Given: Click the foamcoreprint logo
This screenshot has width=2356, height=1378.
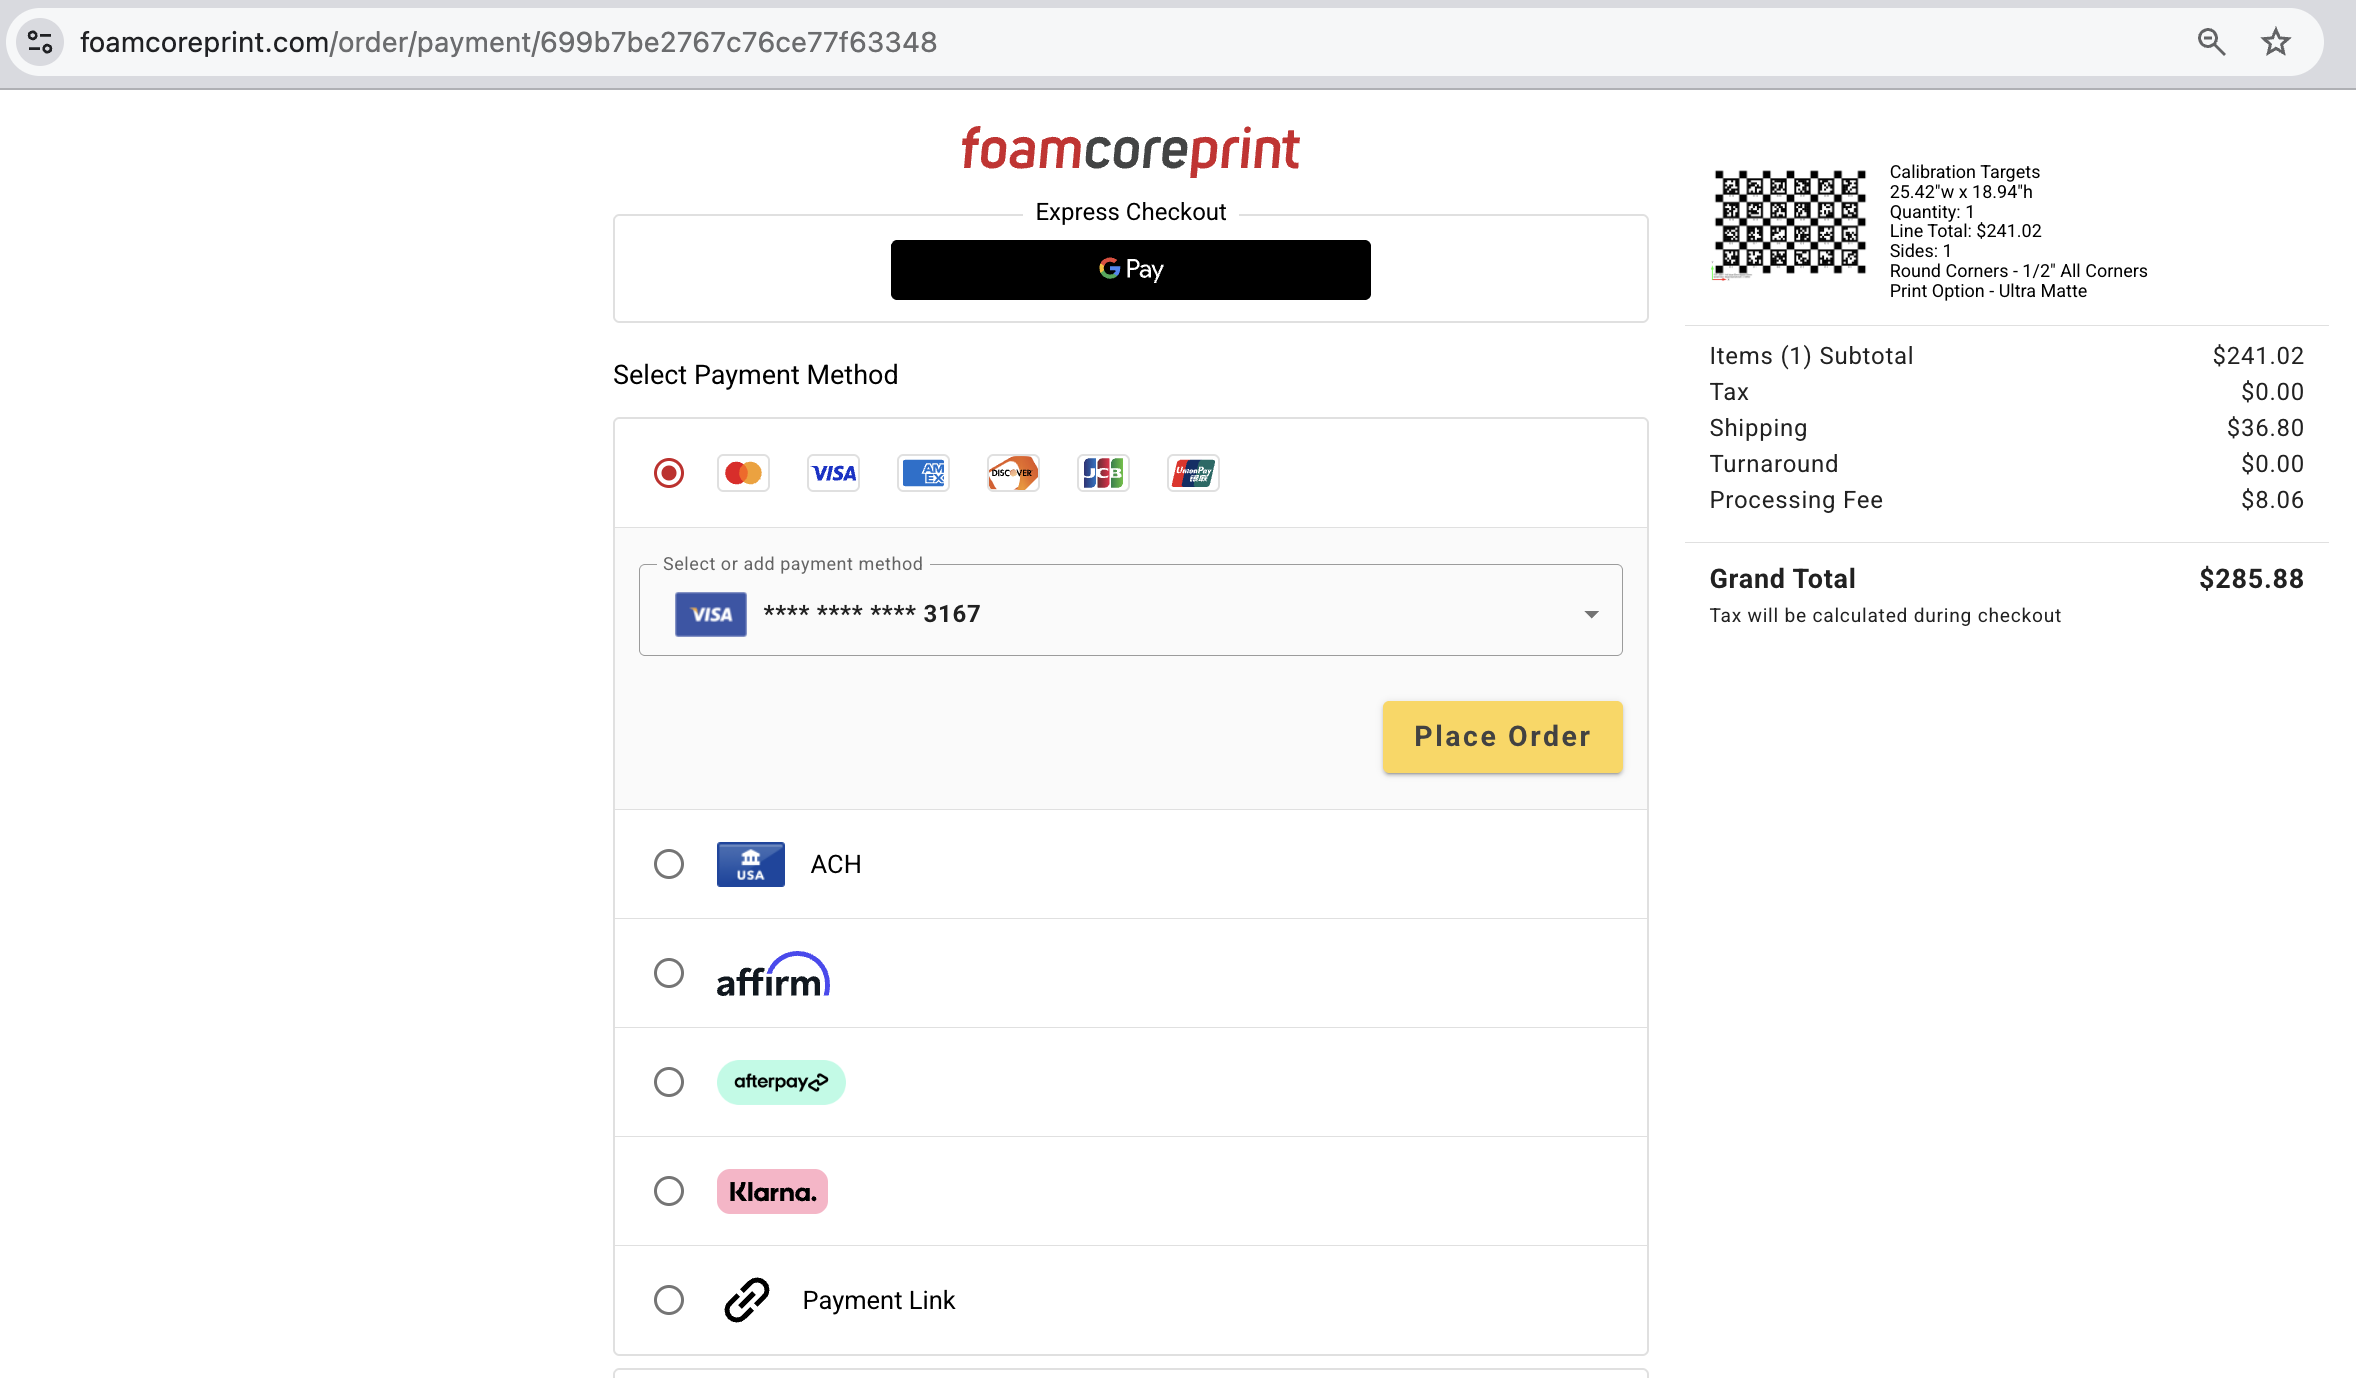Looking at the screenshot, I should click(1130, 150).
